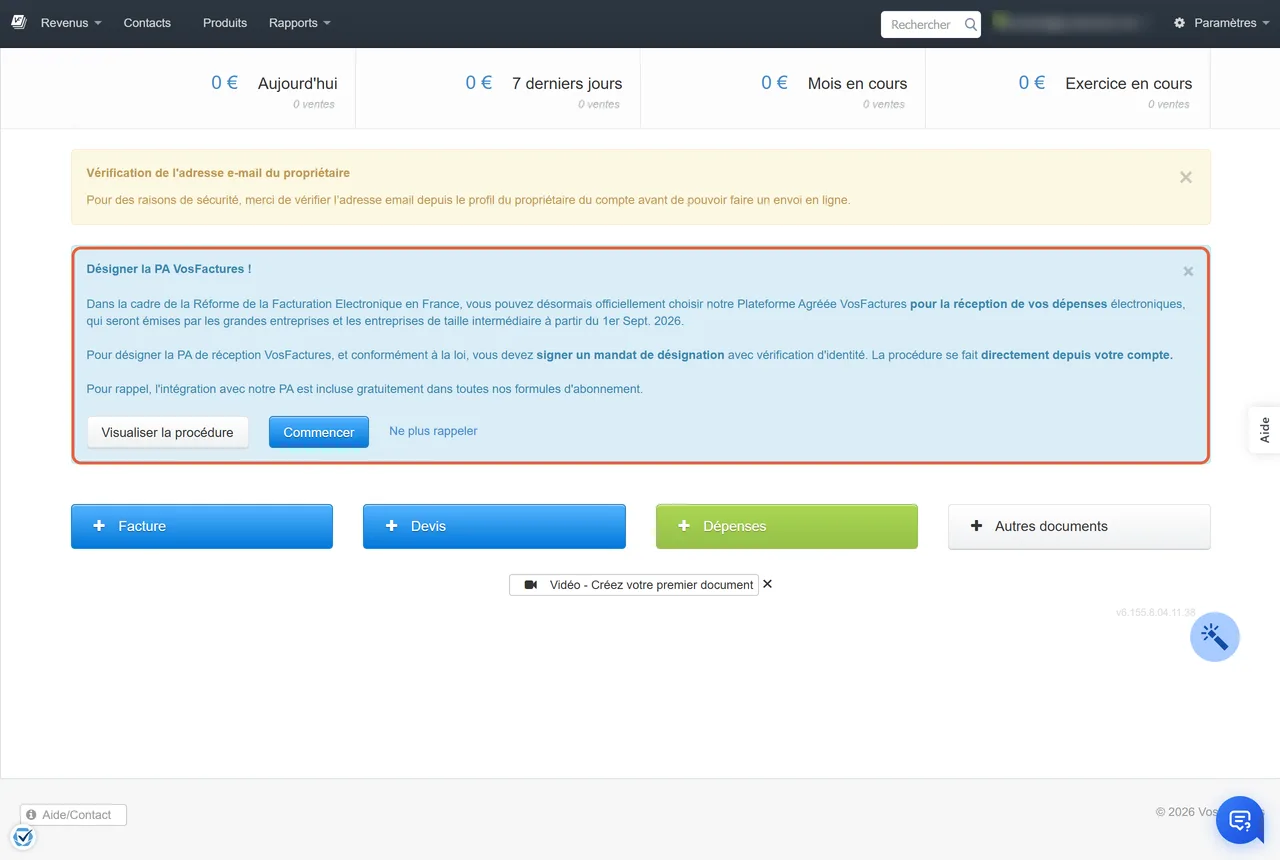The height and width of the screenshot is (860, 1280).
Task: Click into the Rechercher search field
Action: pyautogui.click(x=921, y=24)
